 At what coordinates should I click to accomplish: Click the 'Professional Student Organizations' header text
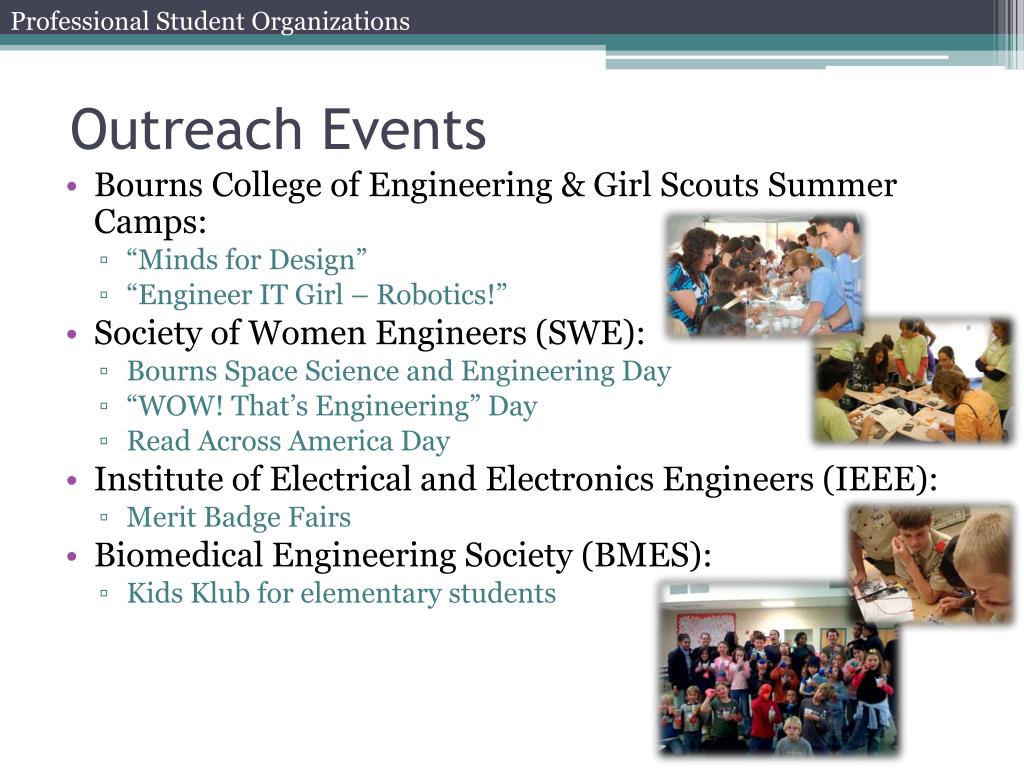210,22
